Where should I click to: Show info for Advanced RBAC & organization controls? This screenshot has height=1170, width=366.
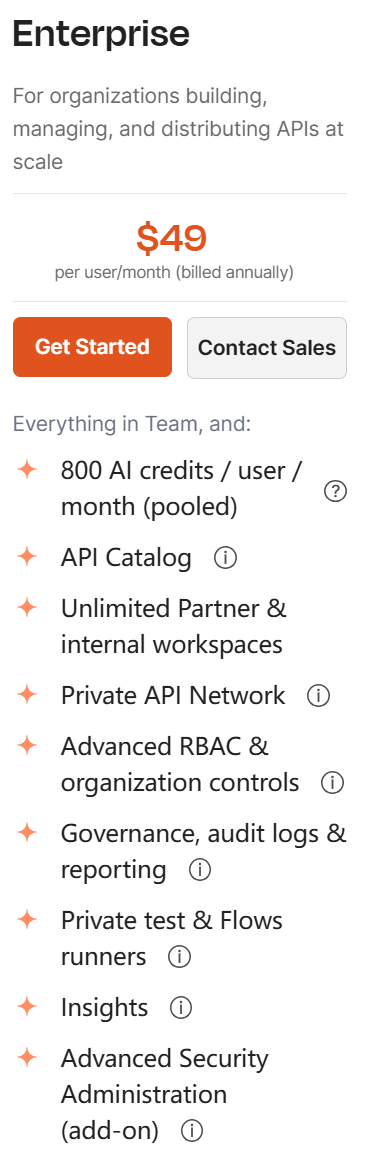point(332,783)
